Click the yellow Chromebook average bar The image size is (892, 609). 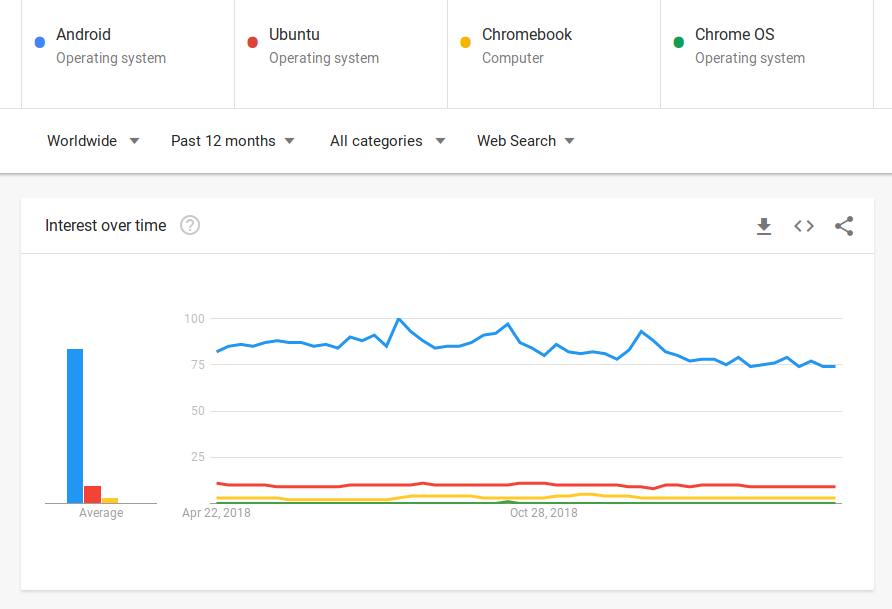point(108,499)
